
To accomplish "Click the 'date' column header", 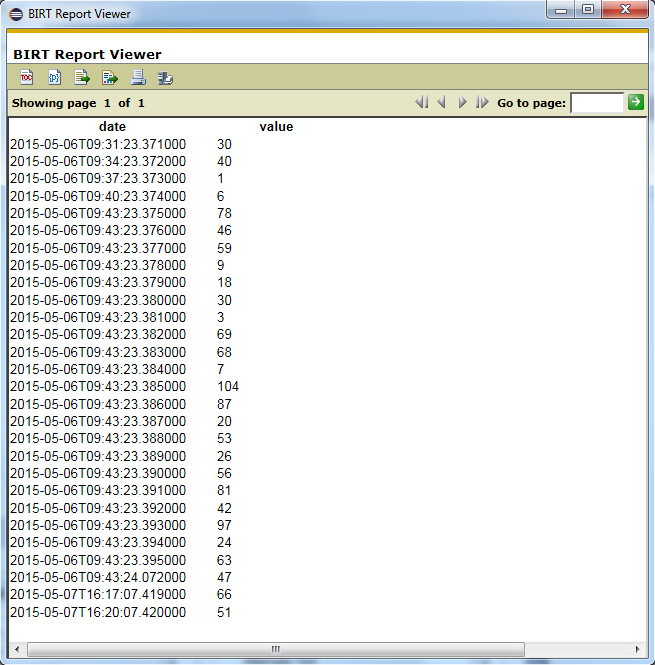I will tap(112, 126).
